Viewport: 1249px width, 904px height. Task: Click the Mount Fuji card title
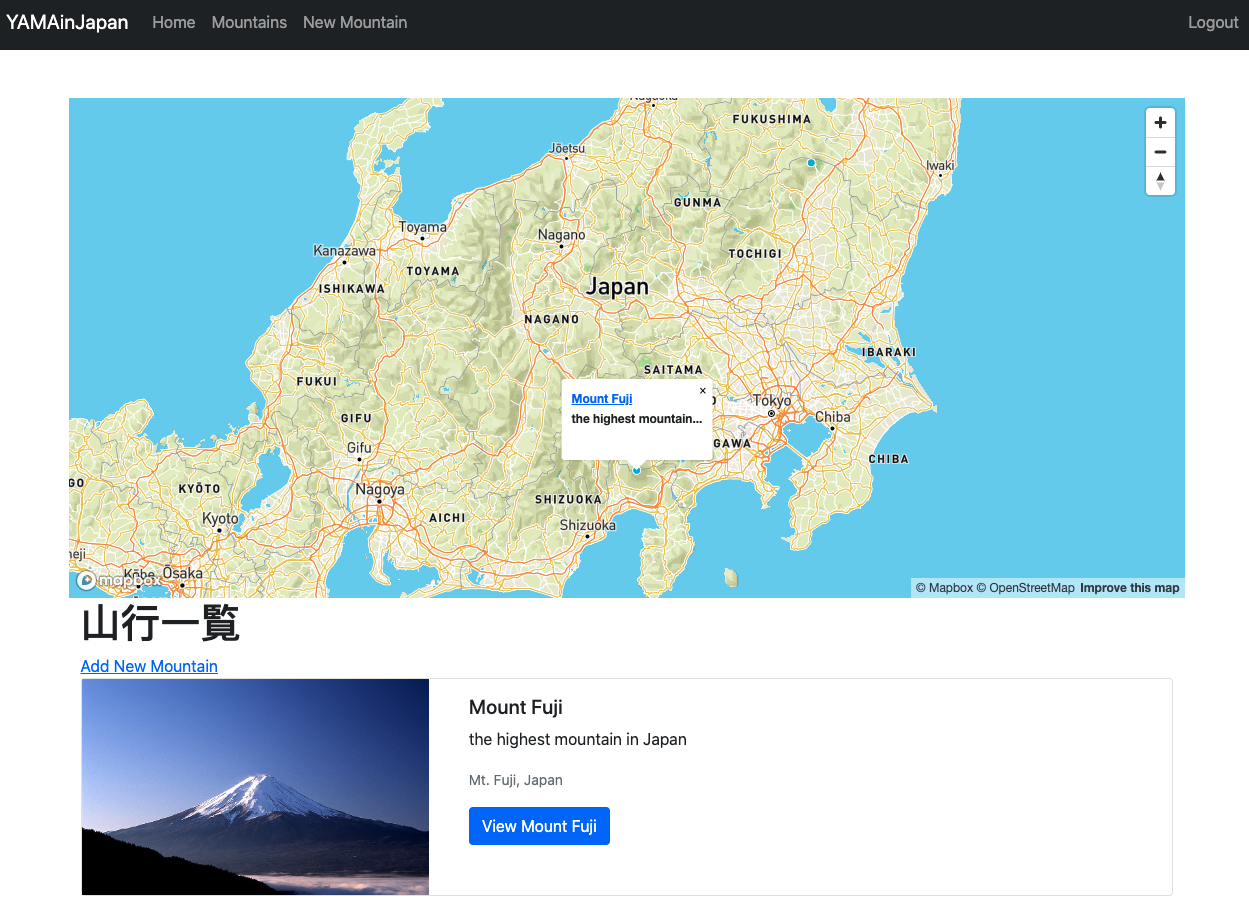[516, 707]
